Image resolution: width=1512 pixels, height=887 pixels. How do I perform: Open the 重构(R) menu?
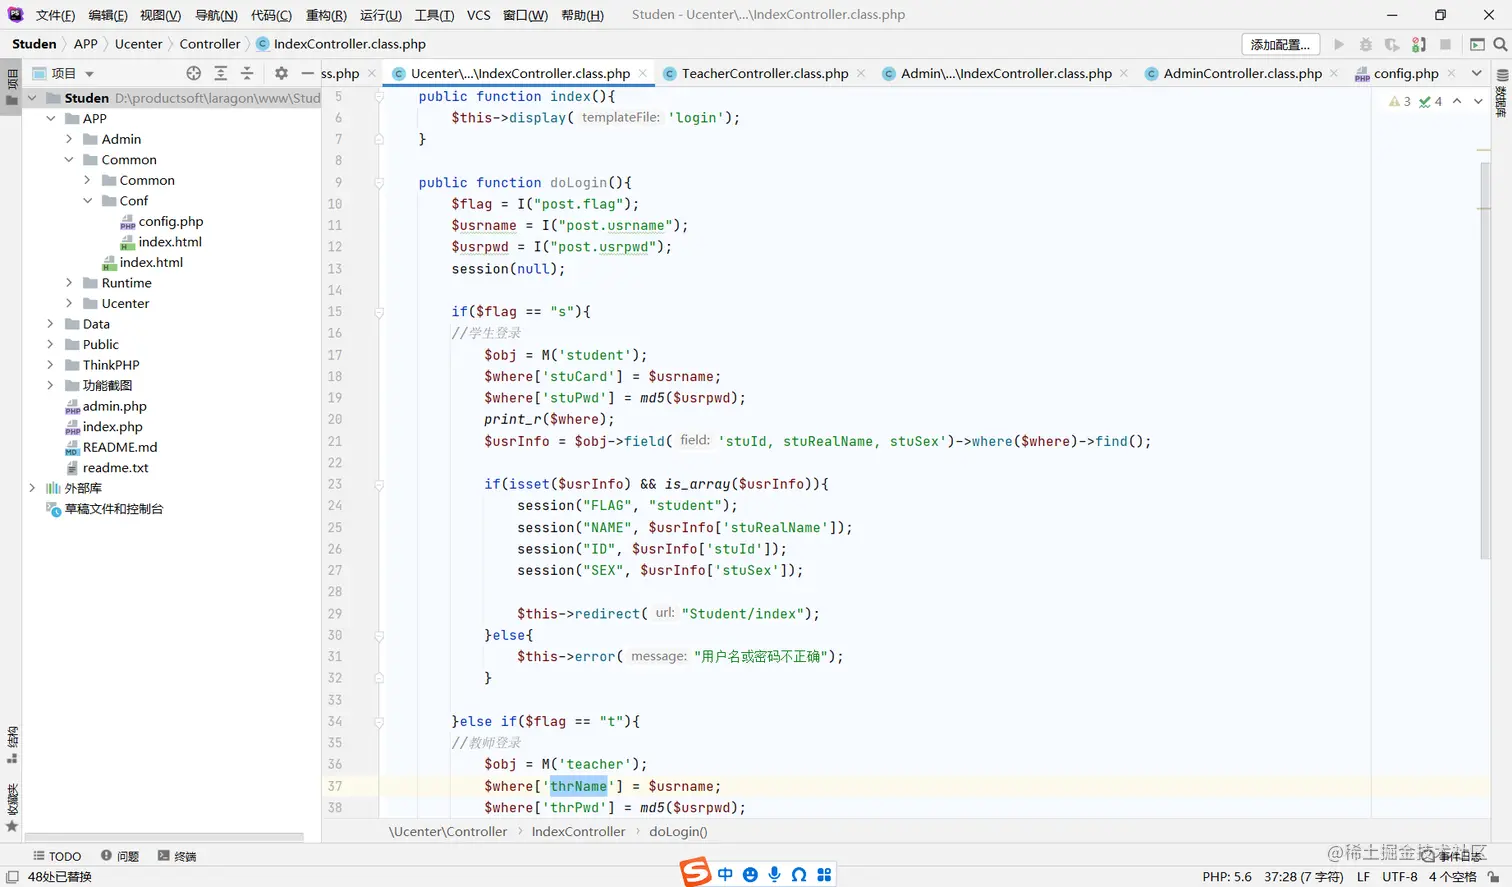pyautogui.click(x=326, y=15)
